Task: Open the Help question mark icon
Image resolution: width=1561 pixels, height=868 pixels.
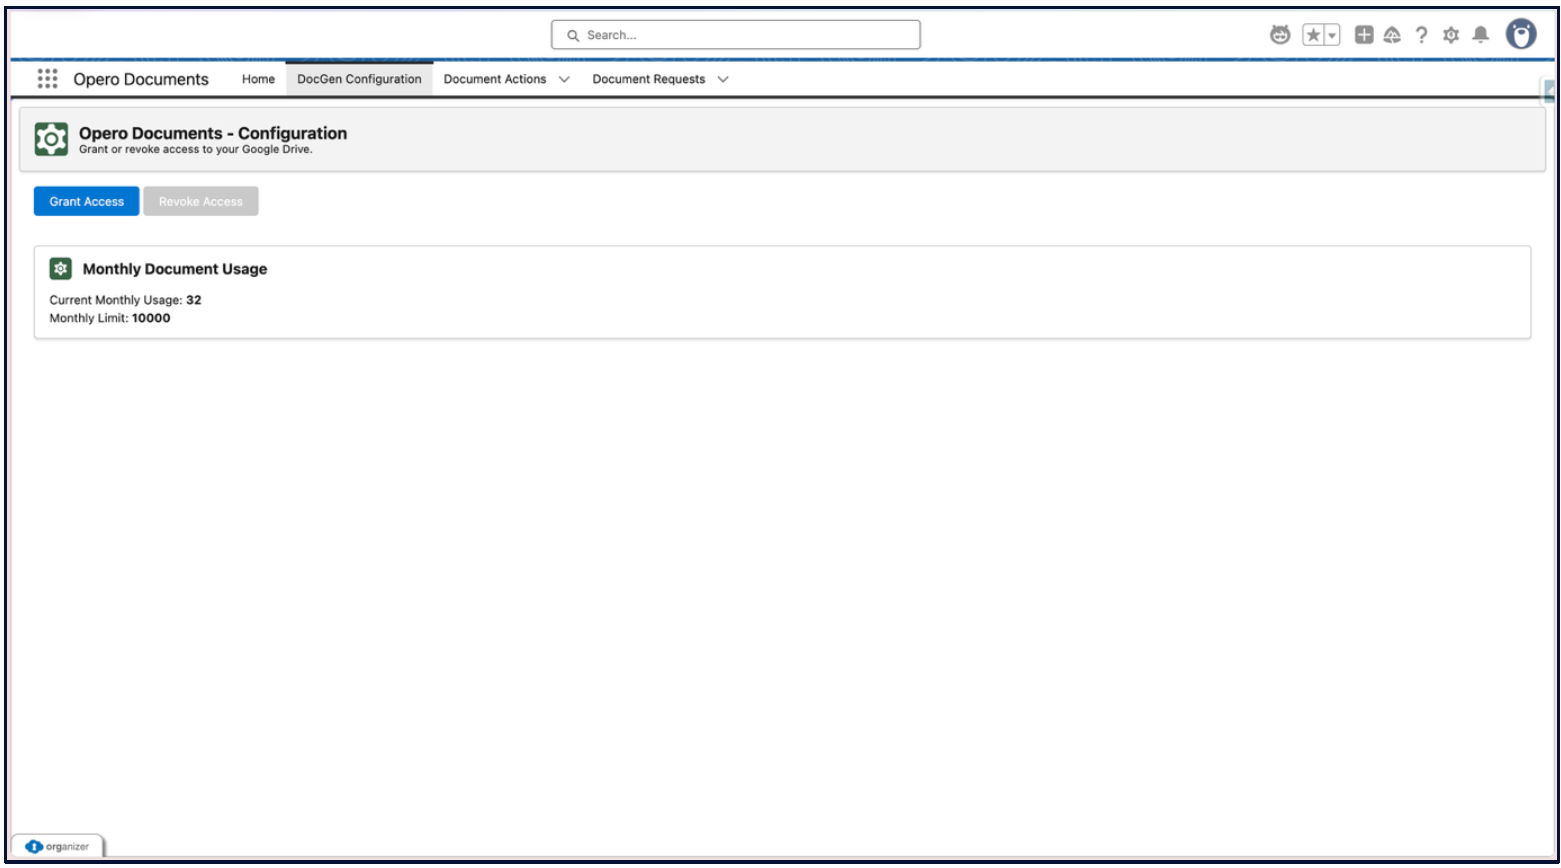Action: tap(1421, 35)
